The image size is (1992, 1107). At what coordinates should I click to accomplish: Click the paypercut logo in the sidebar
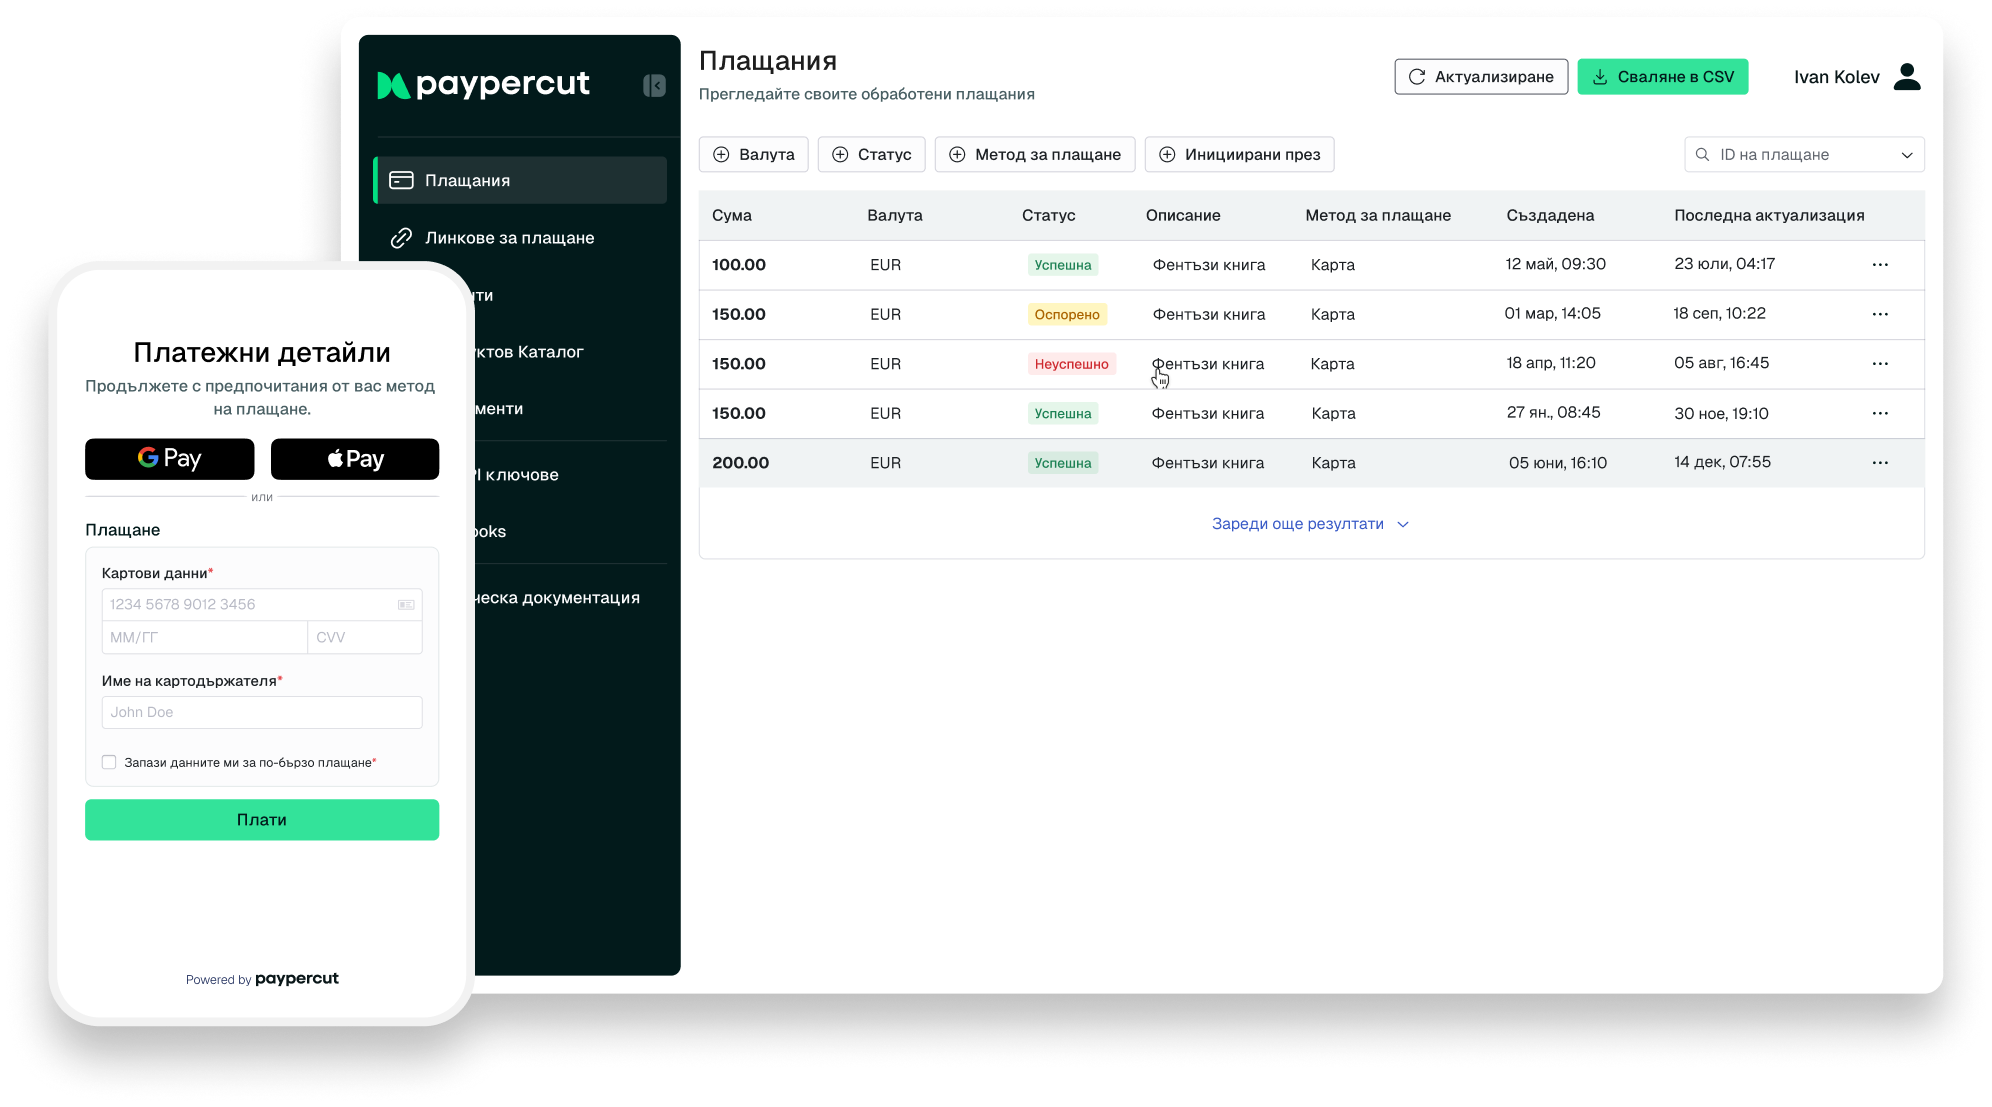483,85
